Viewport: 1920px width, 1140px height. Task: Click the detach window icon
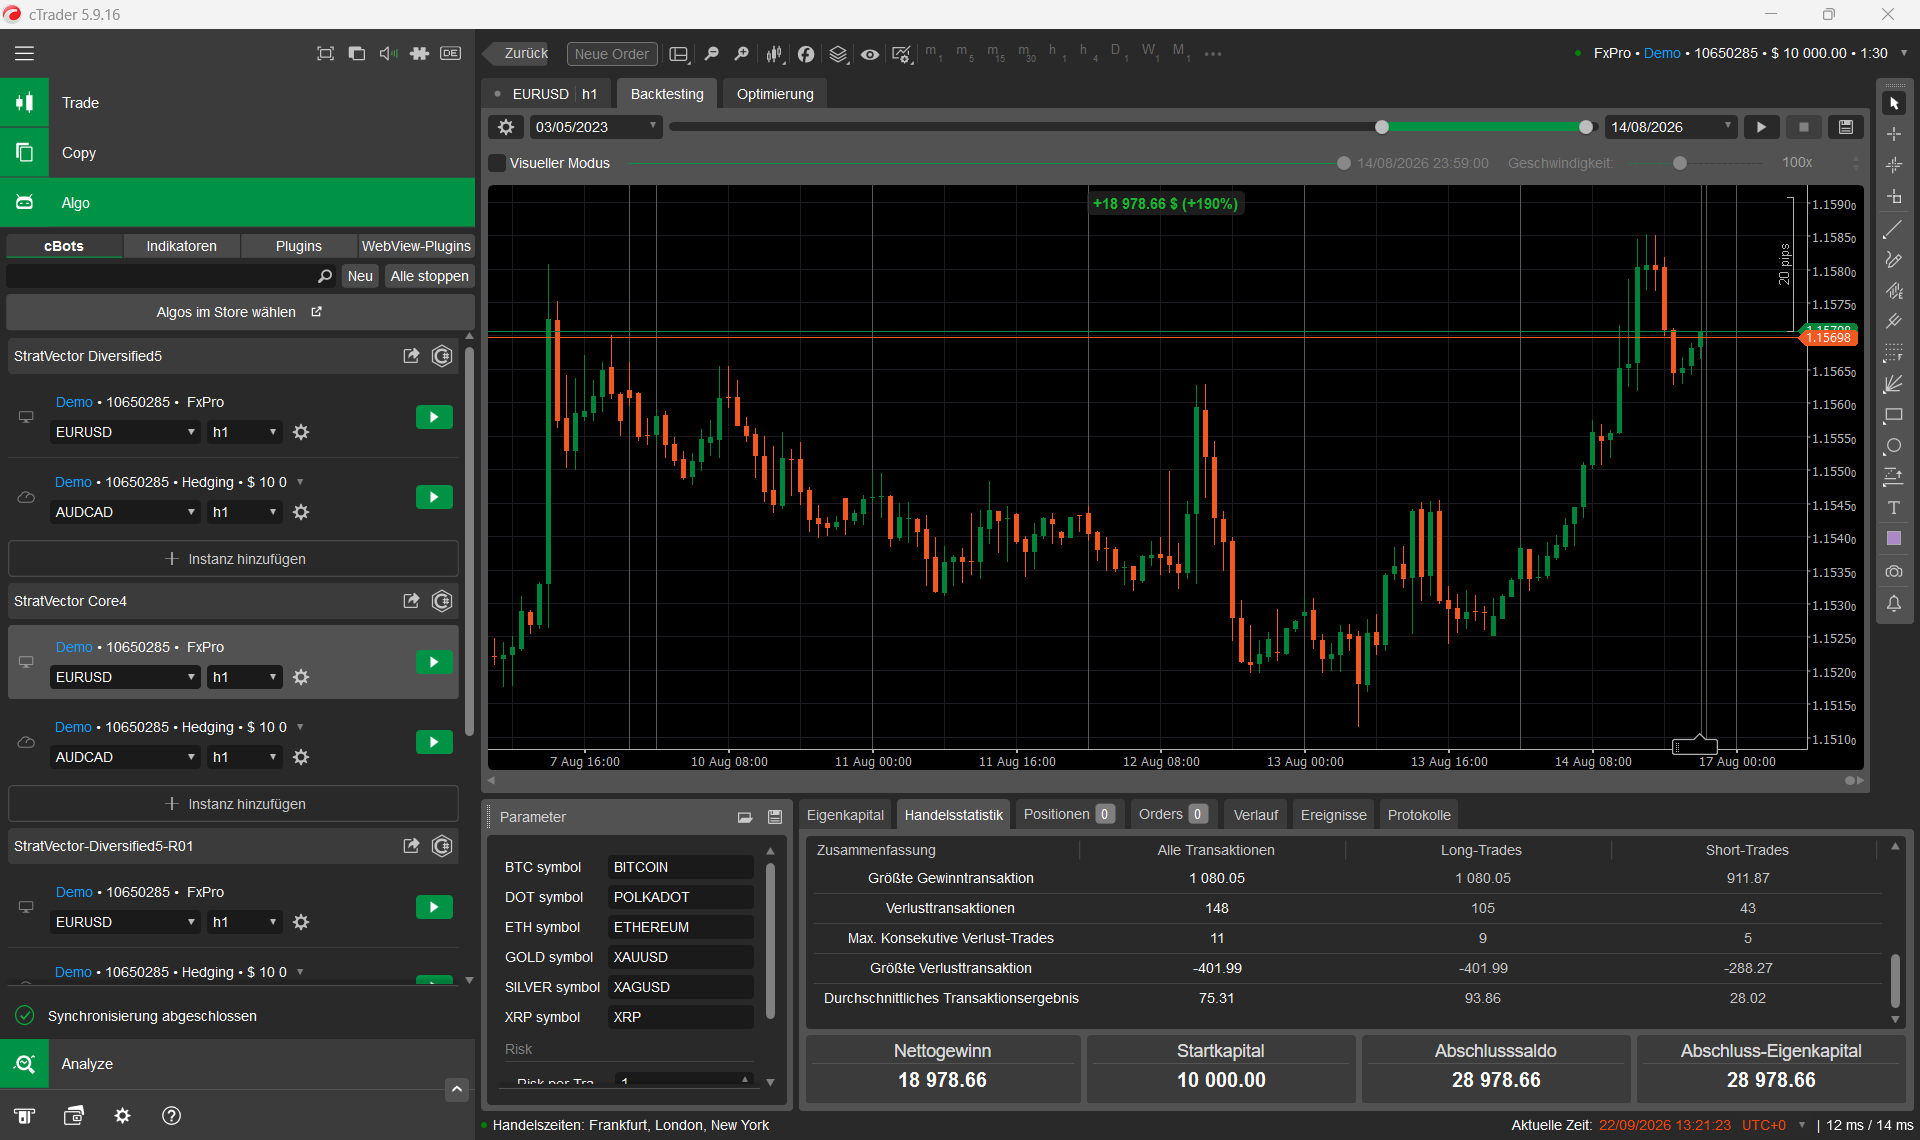(357, 53)
